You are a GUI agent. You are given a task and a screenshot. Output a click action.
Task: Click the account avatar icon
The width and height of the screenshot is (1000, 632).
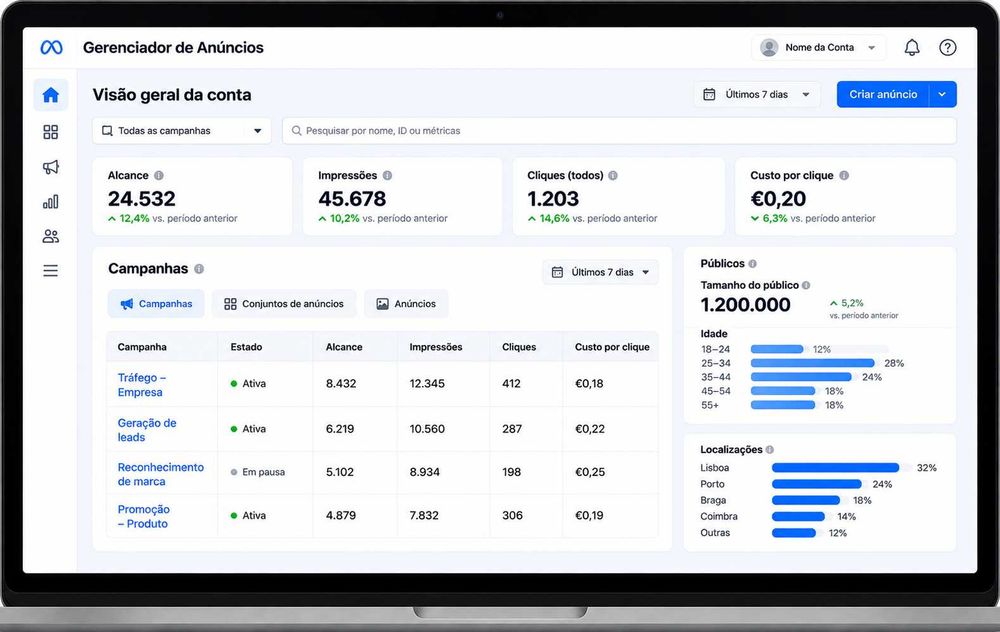769,47
